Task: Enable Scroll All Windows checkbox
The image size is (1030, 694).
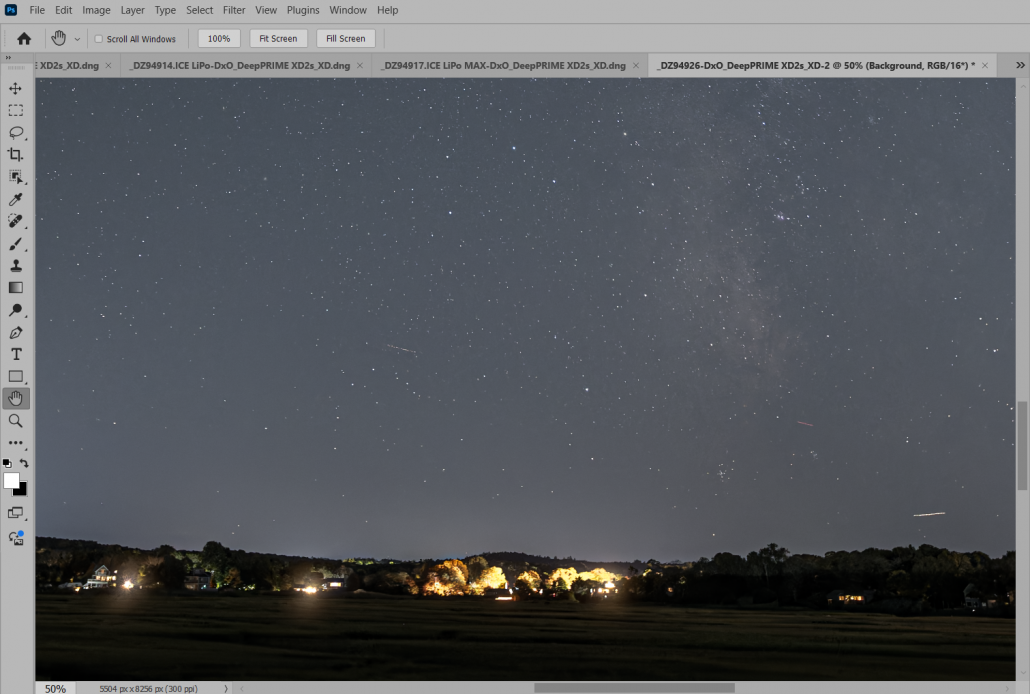Action: pos(98,39)
